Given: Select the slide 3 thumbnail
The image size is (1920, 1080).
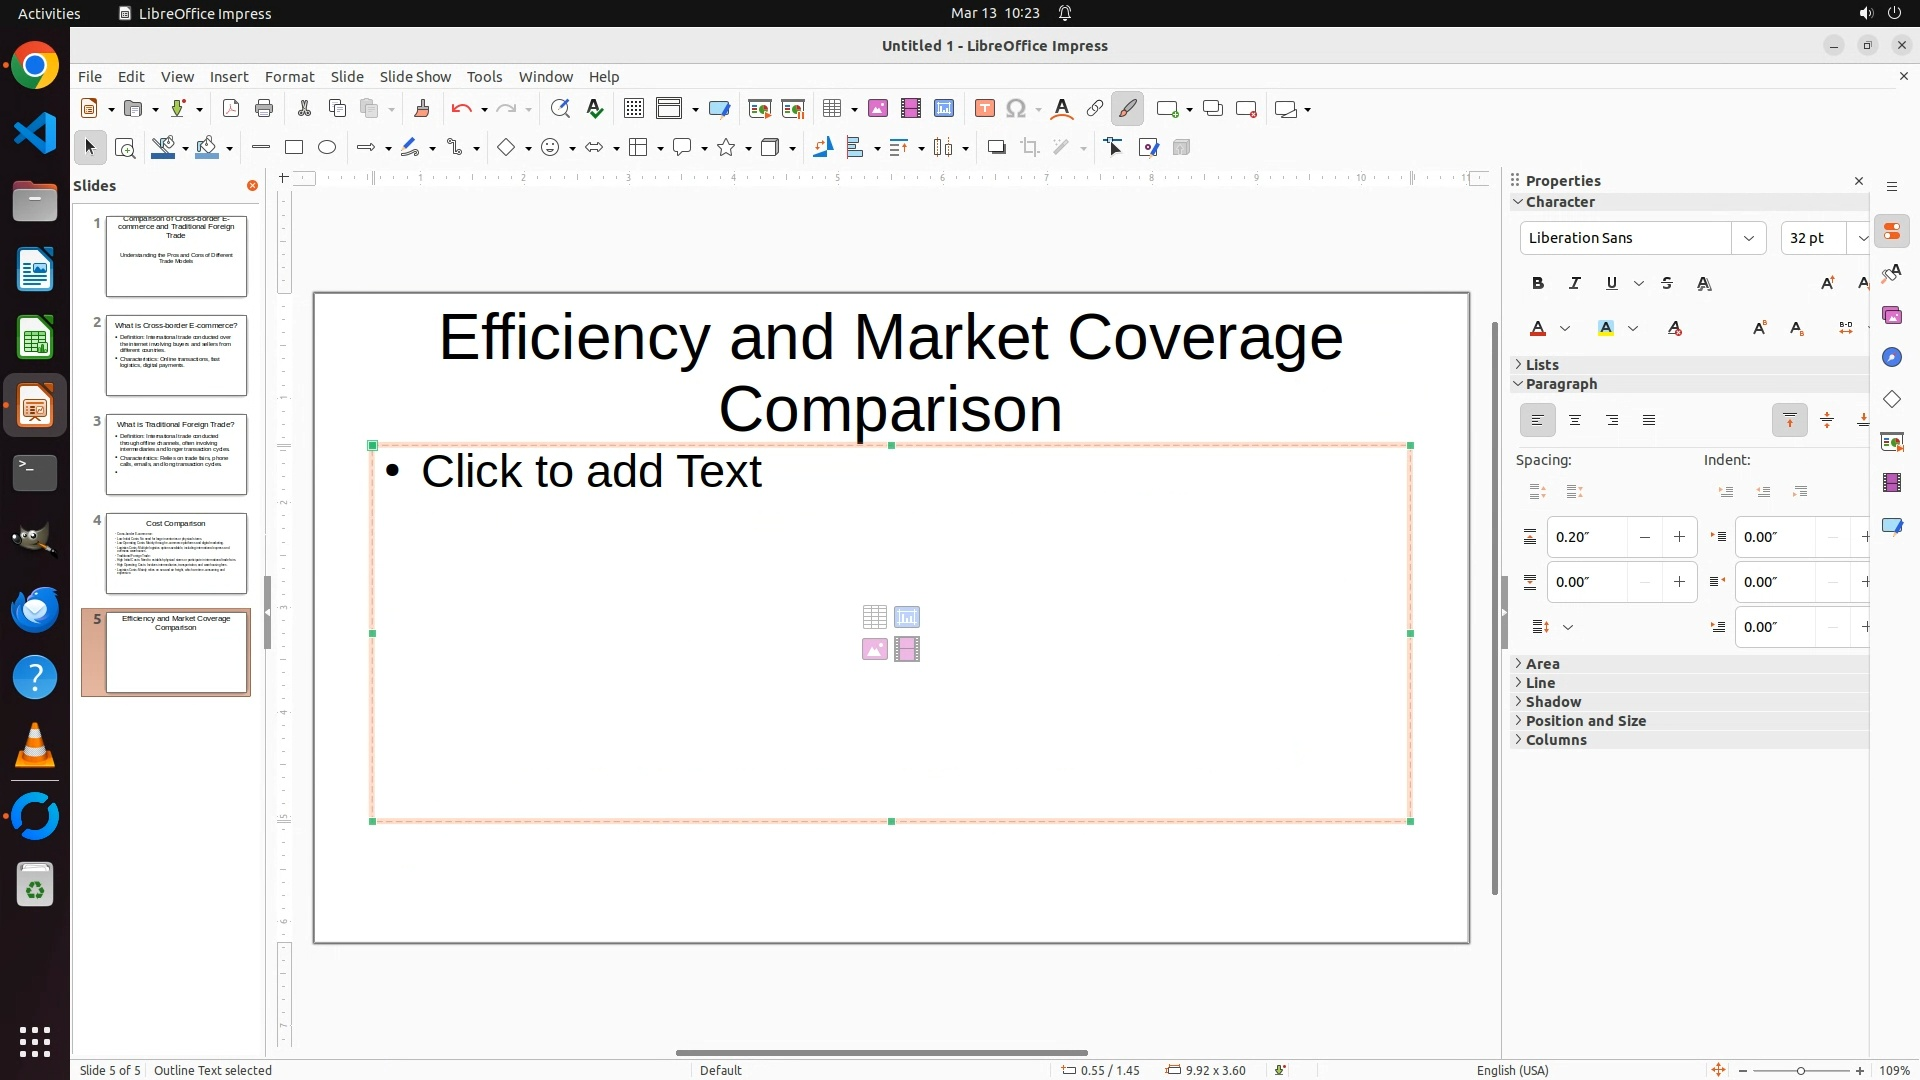Looking at the screenshot, I should pos(176,455).
